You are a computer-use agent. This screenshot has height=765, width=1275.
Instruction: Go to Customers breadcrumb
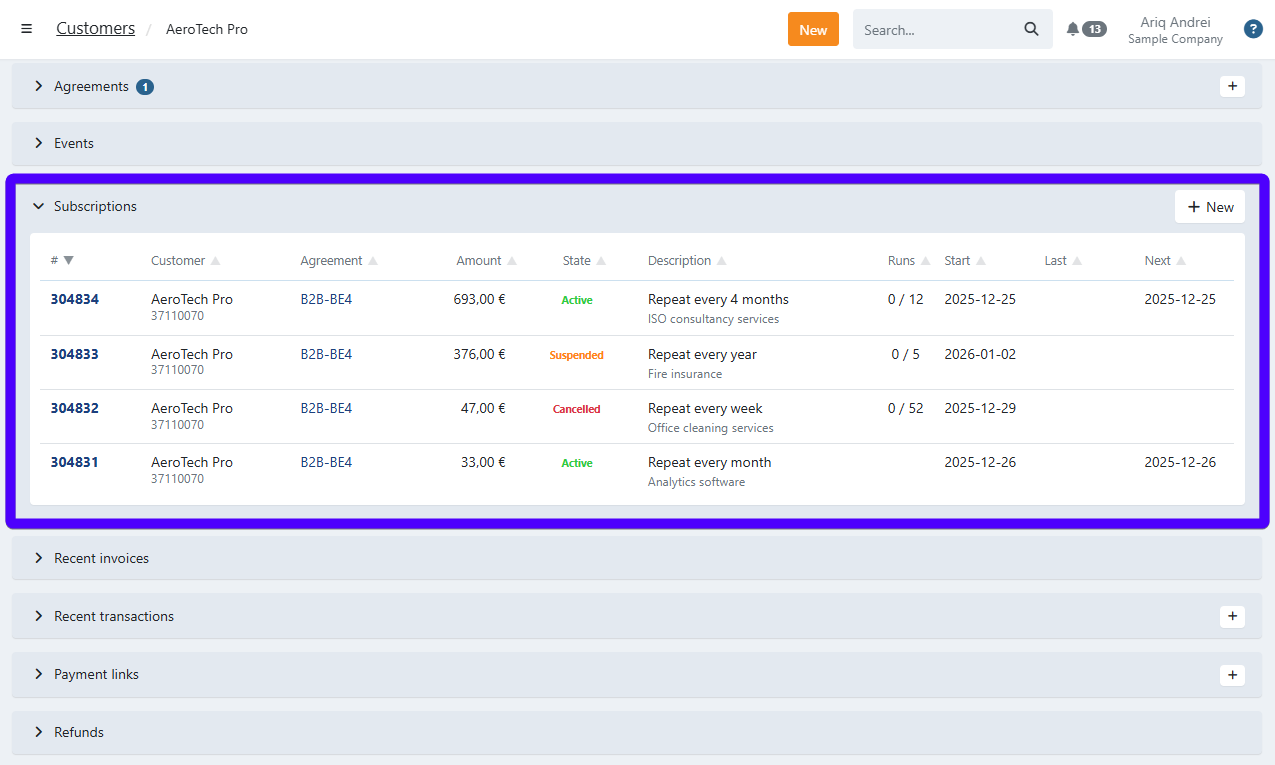[x=95, y=29]
